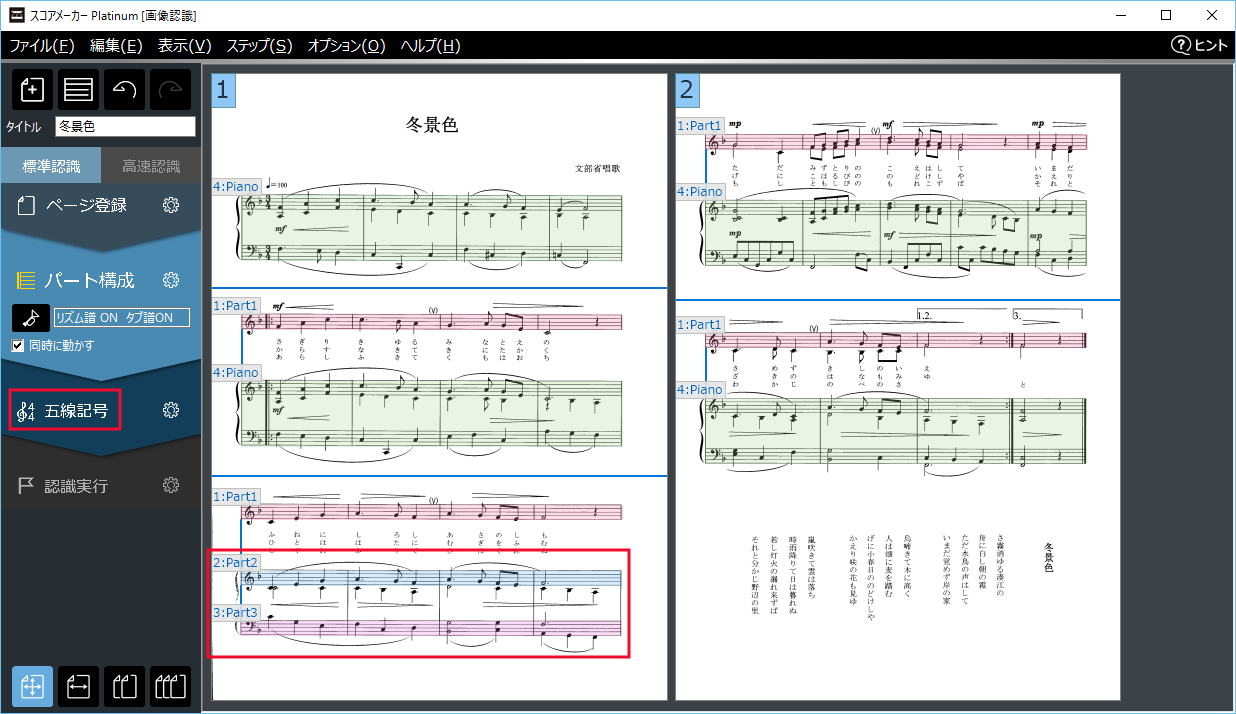Select the page 1 number badge
Viewport: 1236px width, 714px height.
[x=223, y=90]
